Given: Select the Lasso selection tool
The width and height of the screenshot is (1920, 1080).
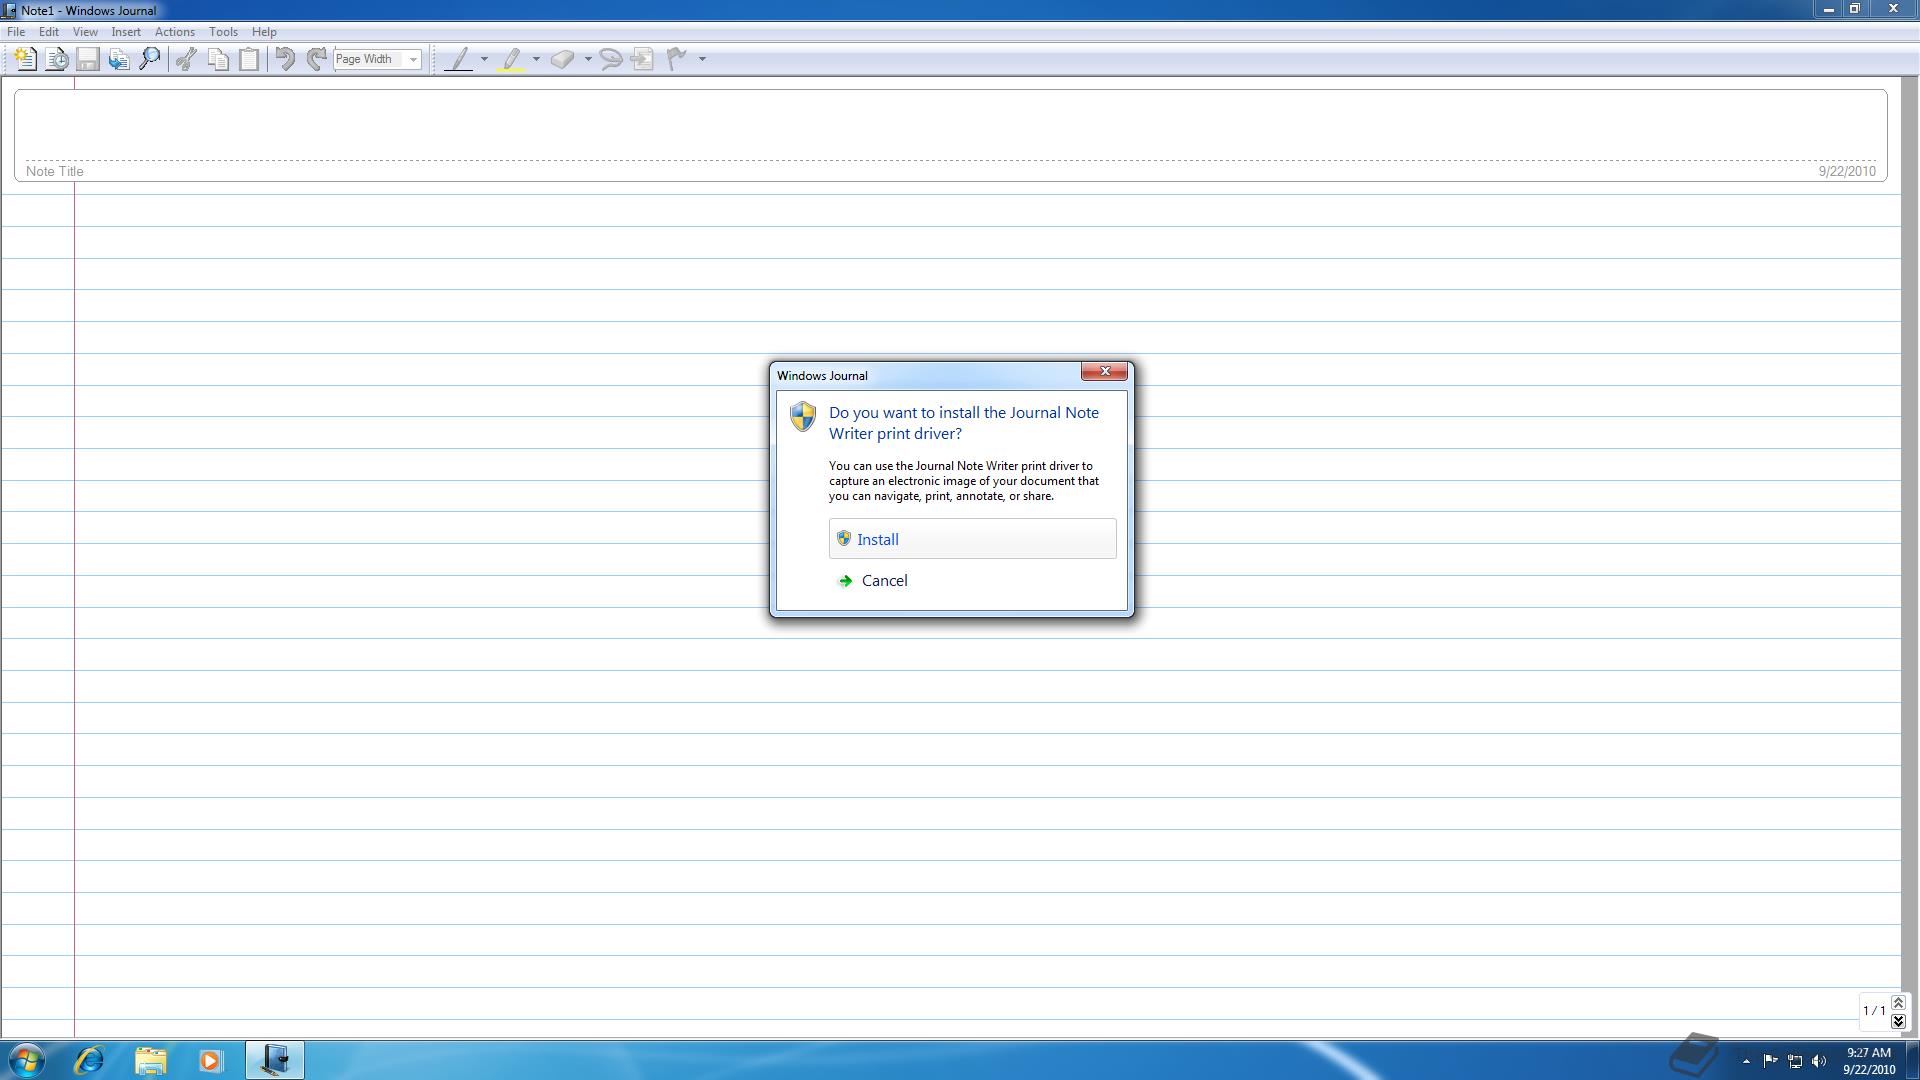Looking at the screenshot, I should point(611,59).
